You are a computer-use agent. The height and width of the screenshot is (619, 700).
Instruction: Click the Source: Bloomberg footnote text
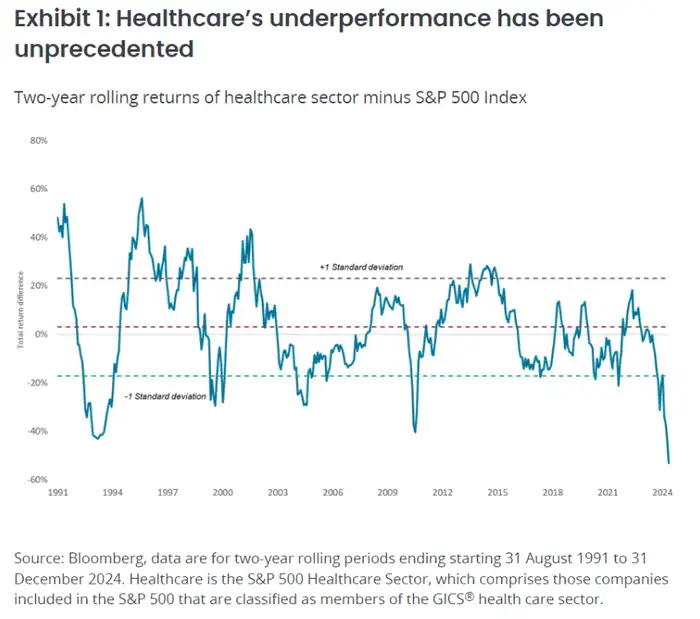(341, 579)
